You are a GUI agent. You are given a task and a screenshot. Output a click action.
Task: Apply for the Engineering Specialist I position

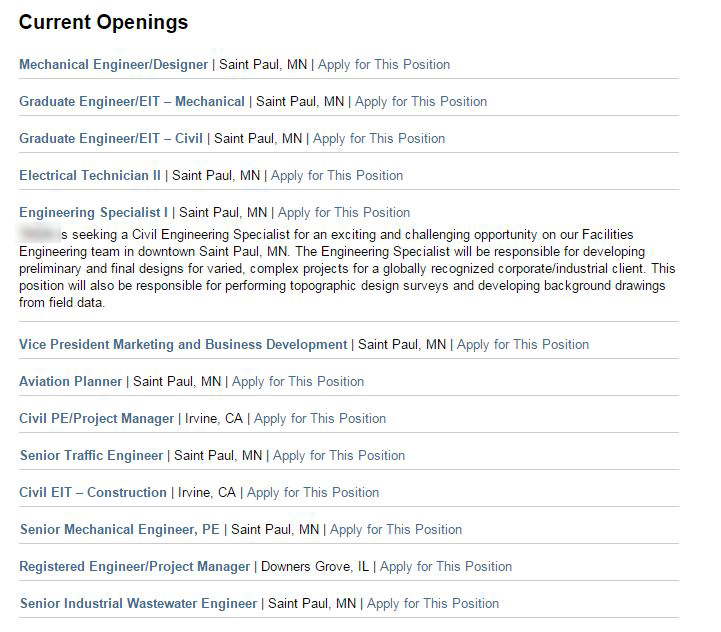pyautogui.click(x=343, y=213)
